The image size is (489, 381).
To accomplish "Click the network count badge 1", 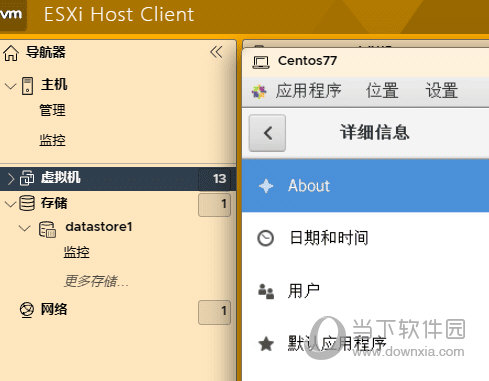I will coord(215,312).
